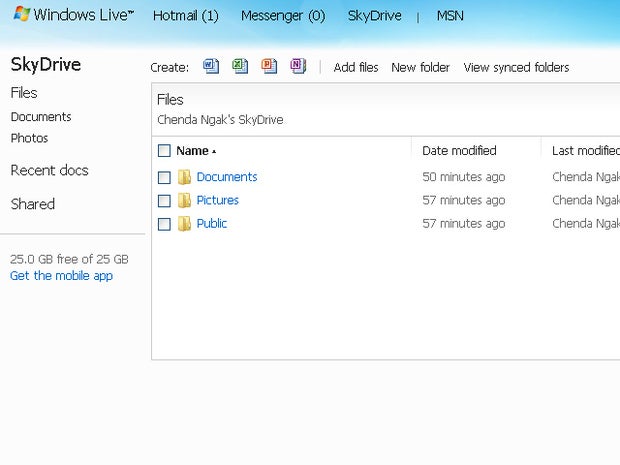620x465 pixels.
Task: Create a new OneNote notebook
Action: [x=298, y=67]
